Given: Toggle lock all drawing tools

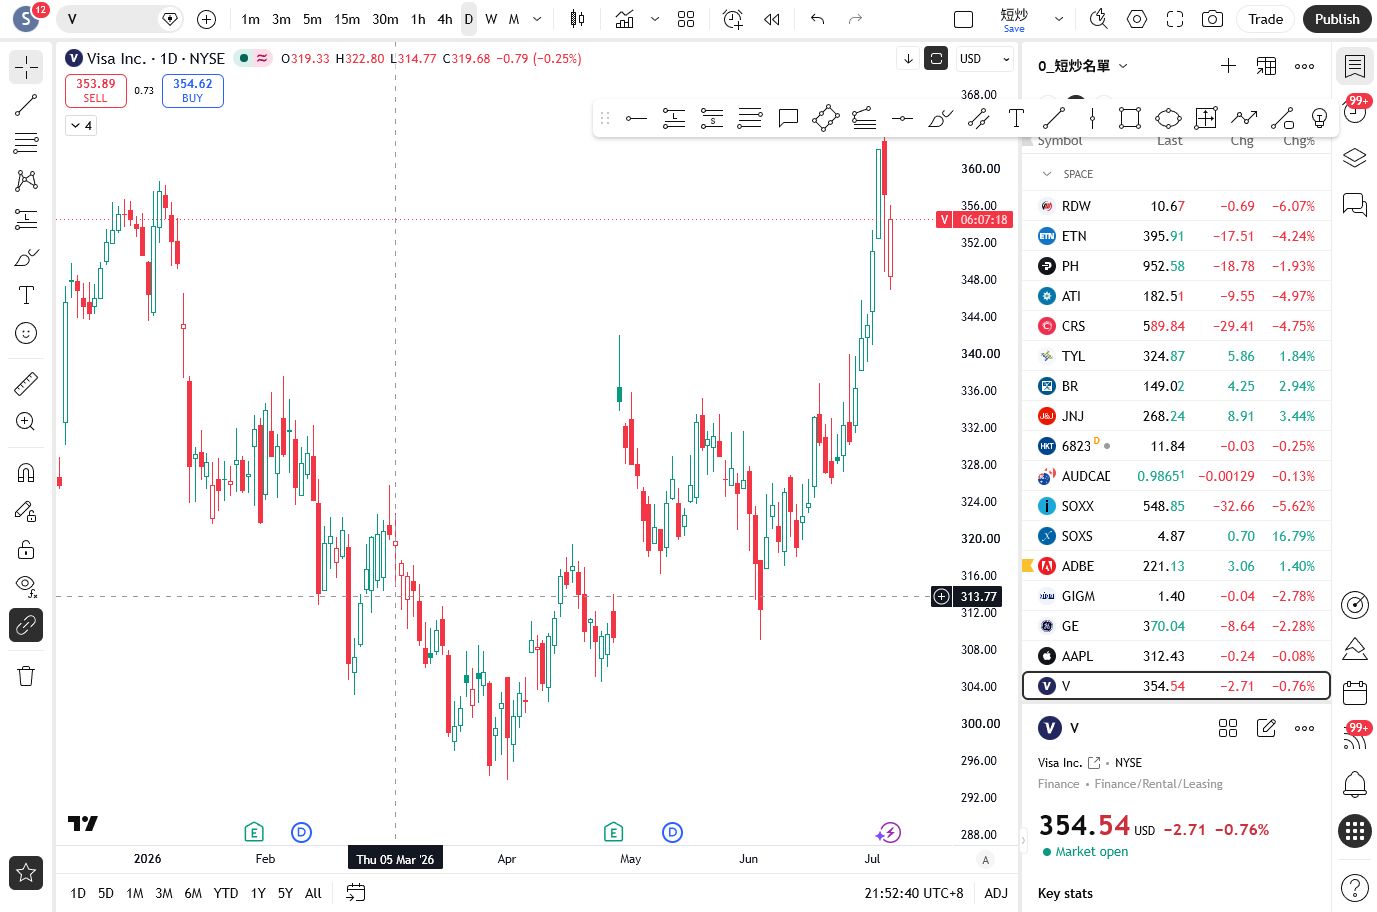Looking at the screenshot, I should point(26,549).
